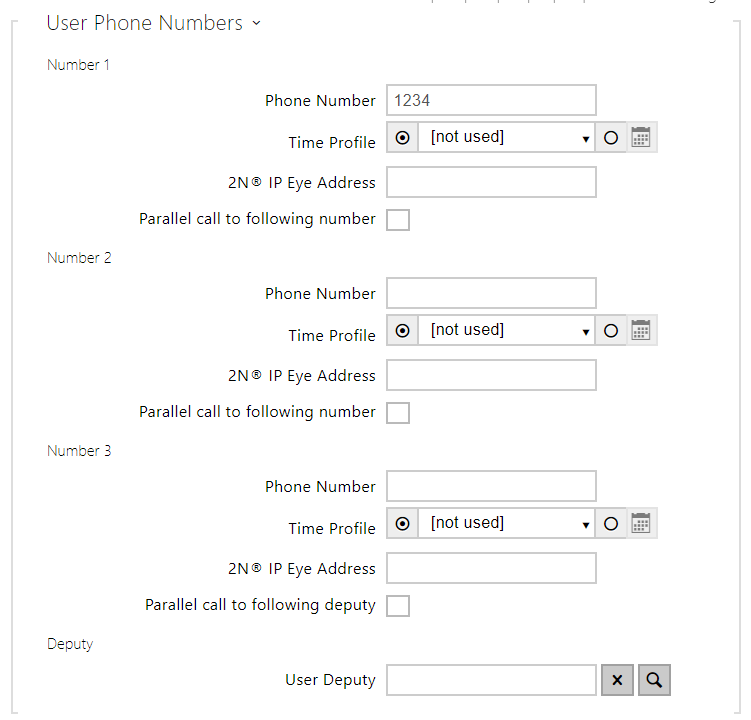Search for a User Deputy with magnifier icon
This screenshot has width=751, height=720.
tap(654, 680)
